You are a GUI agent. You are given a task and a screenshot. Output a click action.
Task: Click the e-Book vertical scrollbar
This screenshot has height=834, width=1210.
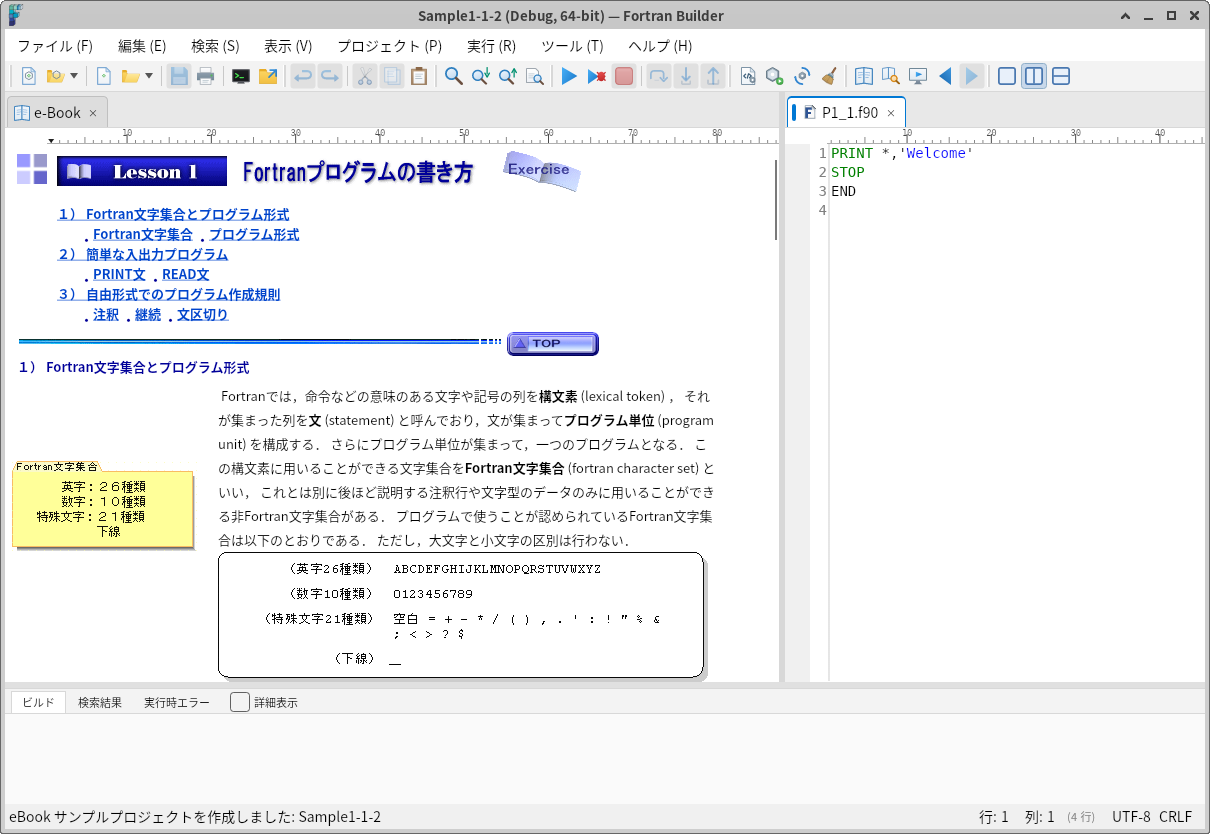click(x=777, y=200)
